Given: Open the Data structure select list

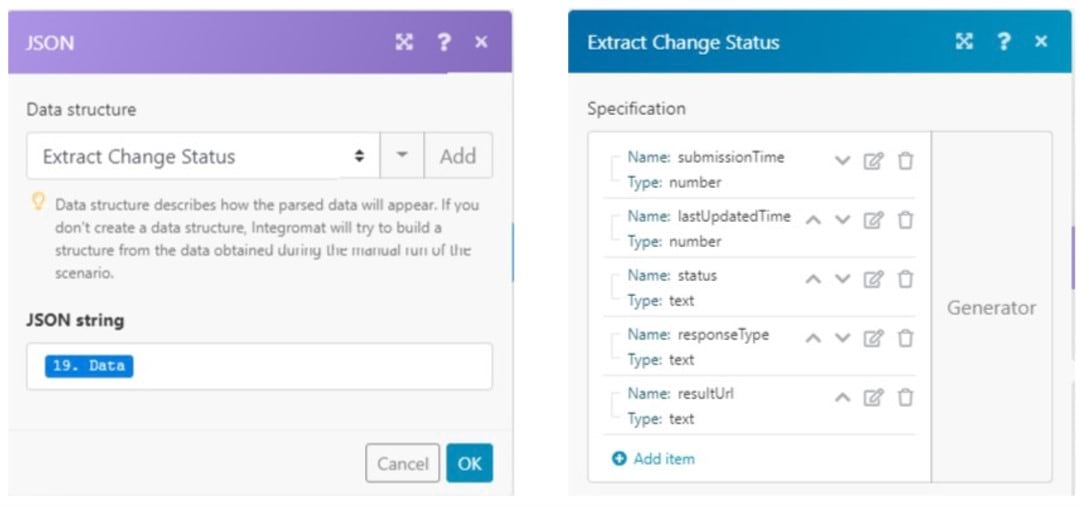Looking at the screenshot, I should 203,156.
